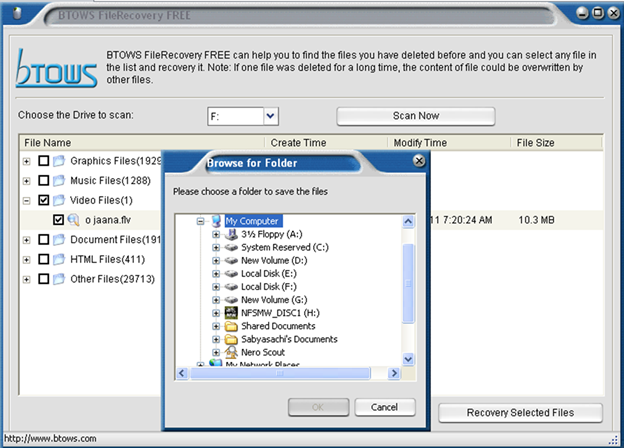Click the o jaana.flv file icon
624x448 pixels.
click(x=73, y=220)
